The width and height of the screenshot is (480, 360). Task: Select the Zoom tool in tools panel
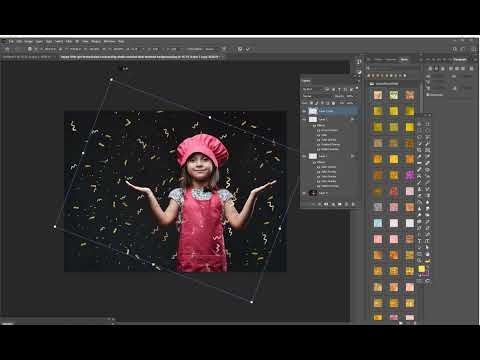click(420, 260)
